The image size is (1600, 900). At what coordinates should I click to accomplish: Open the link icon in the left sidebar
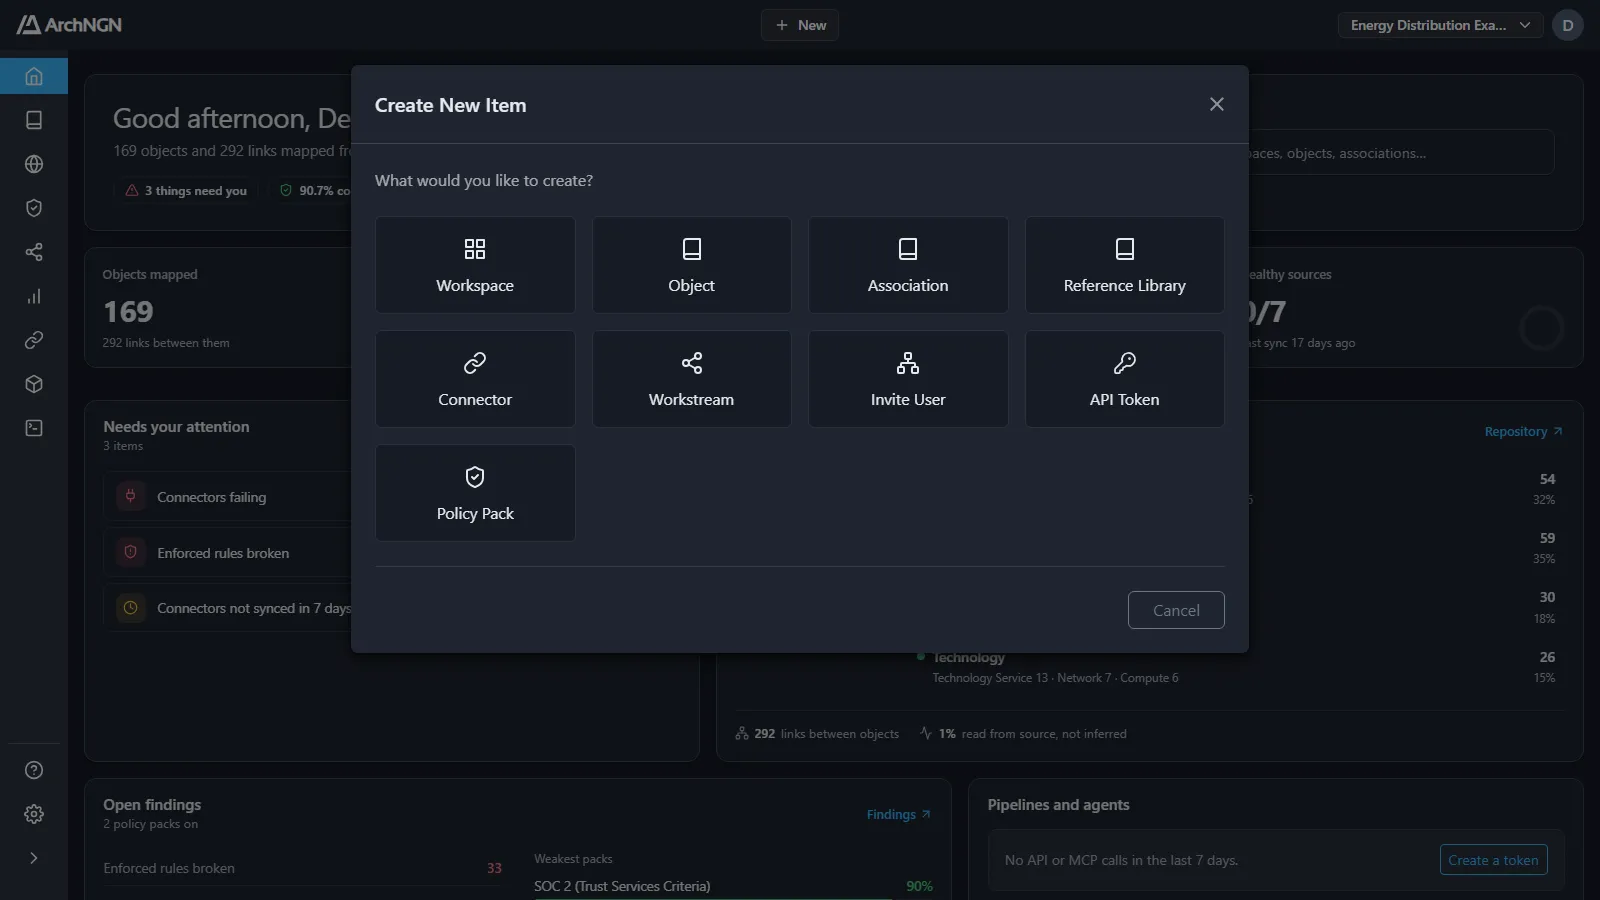tap(34, 340)
